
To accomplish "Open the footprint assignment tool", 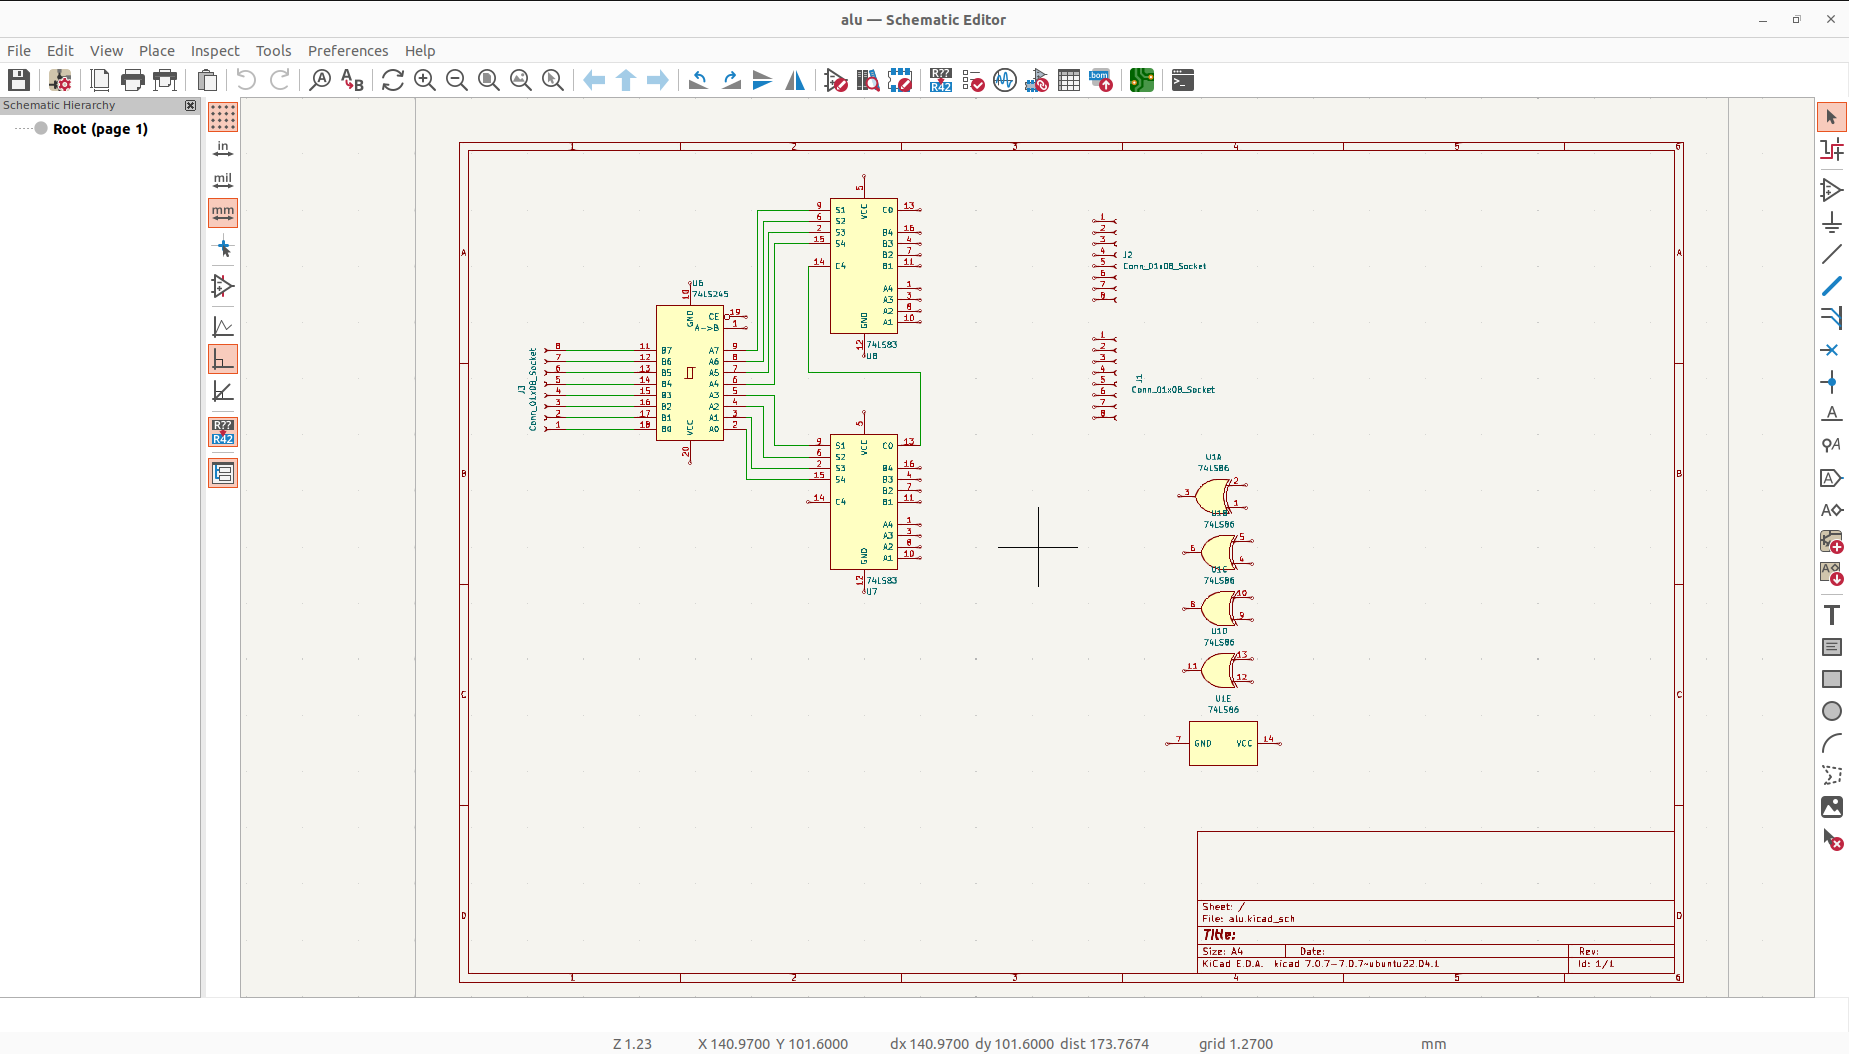I will pyautogui.click(x=1037, y=80).
